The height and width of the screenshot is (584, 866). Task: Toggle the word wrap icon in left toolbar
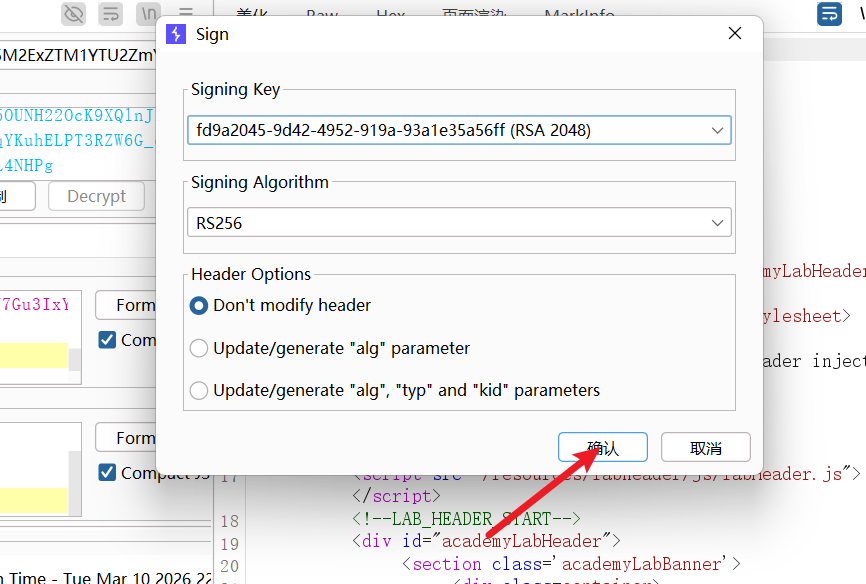[x=110, y=13]
